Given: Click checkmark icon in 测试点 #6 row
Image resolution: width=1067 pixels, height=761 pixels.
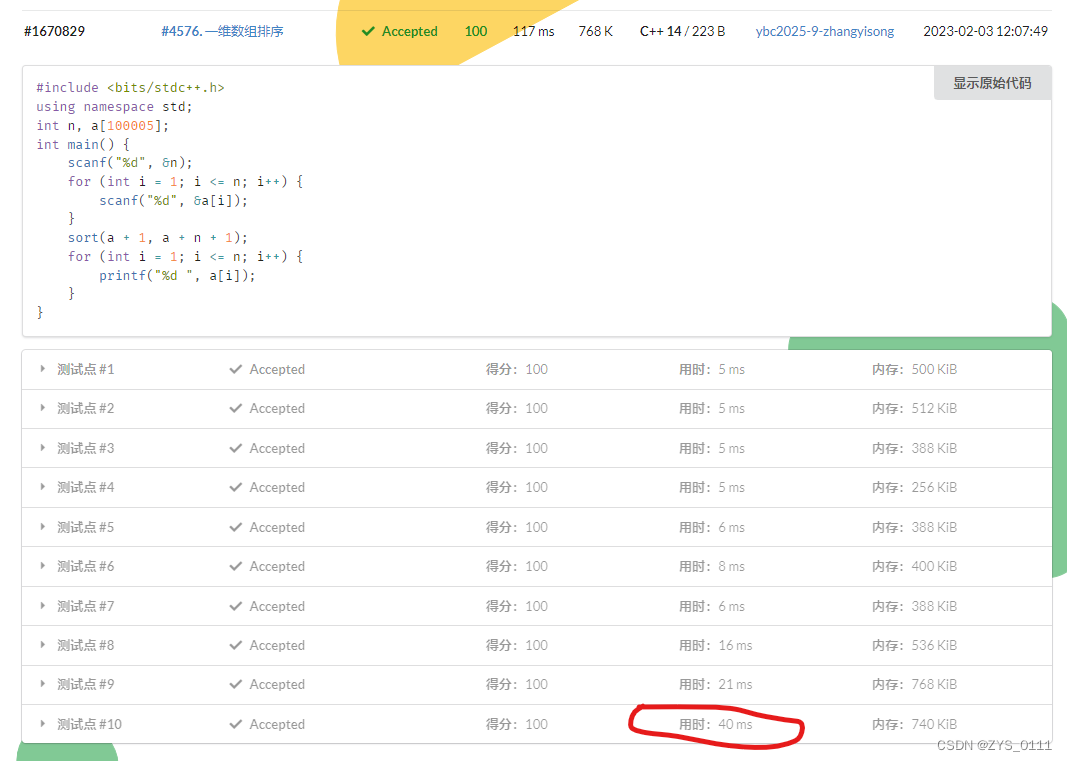Looking at the screenshot, I should 235,566.
